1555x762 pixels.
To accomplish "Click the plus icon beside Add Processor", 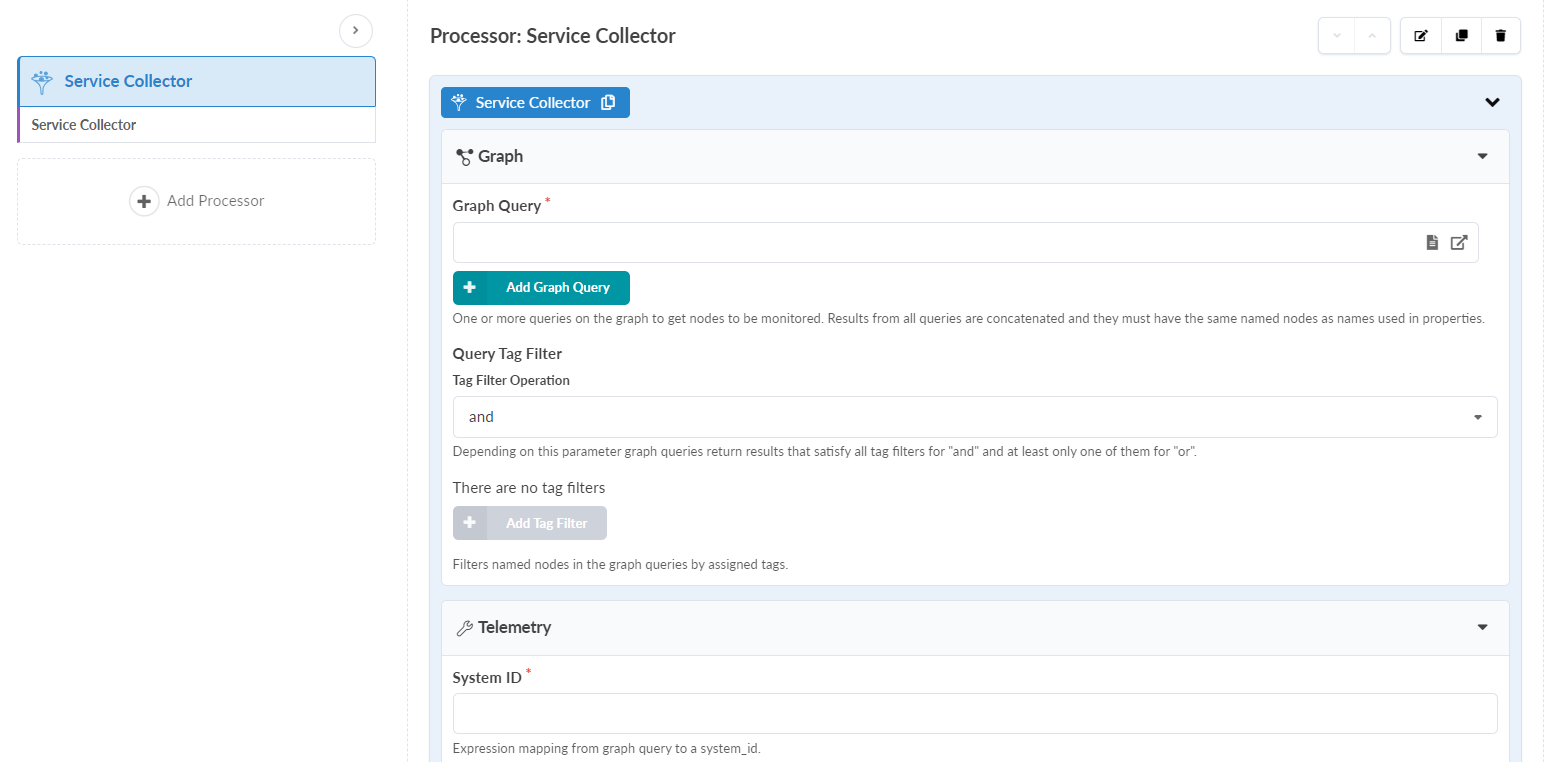I will click(144, 201).
